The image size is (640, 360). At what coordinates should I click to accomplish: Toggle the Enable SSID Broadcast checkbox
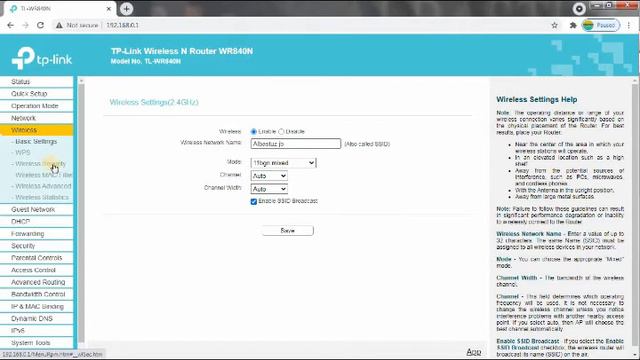[254, 202]
